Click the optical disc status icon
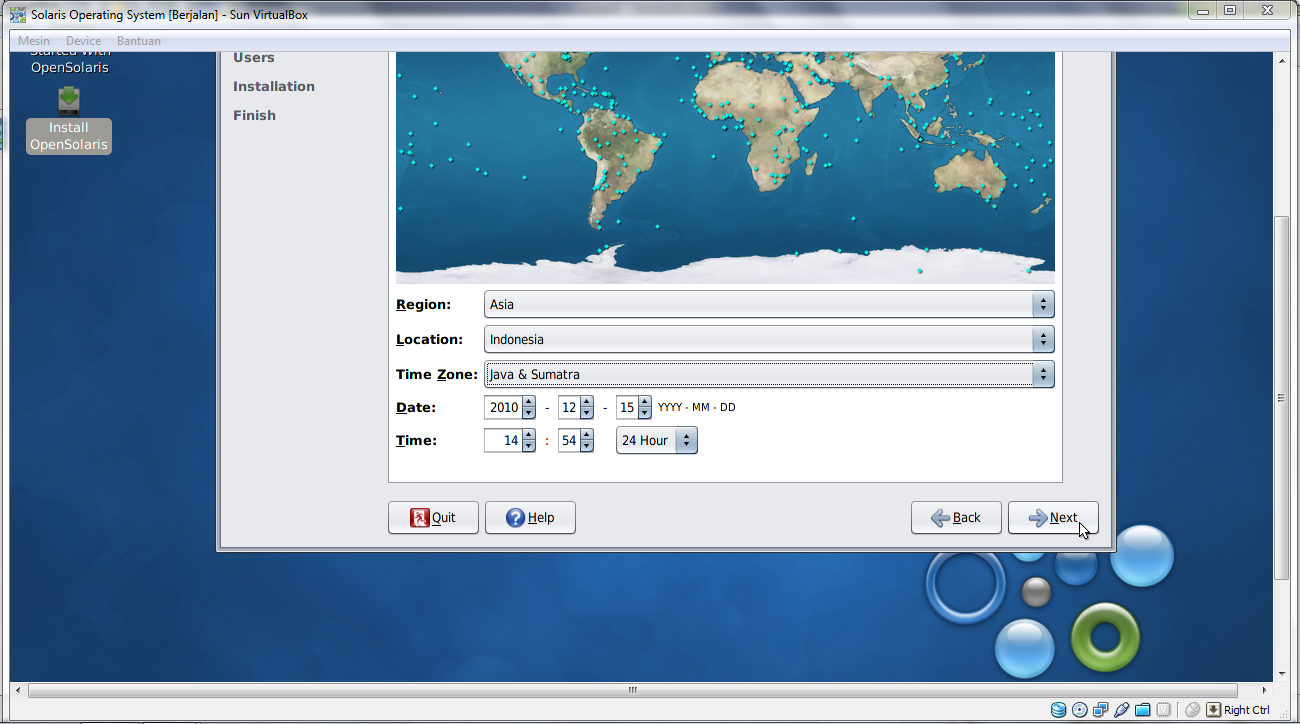The width and height of the screenshot is (1300, 724). [1079, 710]
